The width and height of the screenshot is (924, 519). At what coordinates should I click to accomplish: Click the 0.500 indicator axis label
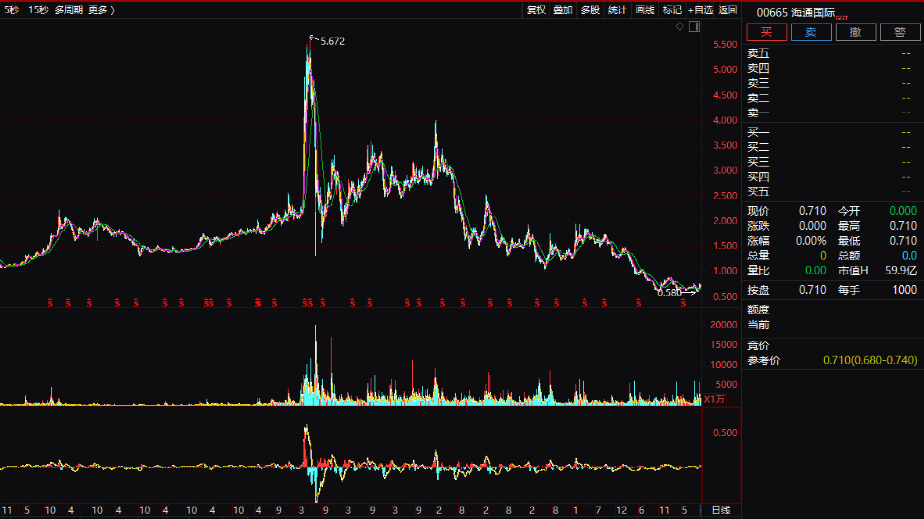725,432
